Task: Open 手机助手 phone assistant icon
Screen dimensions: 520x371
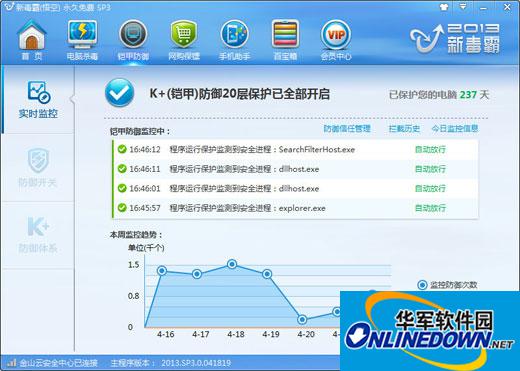Action: (234, 39)
